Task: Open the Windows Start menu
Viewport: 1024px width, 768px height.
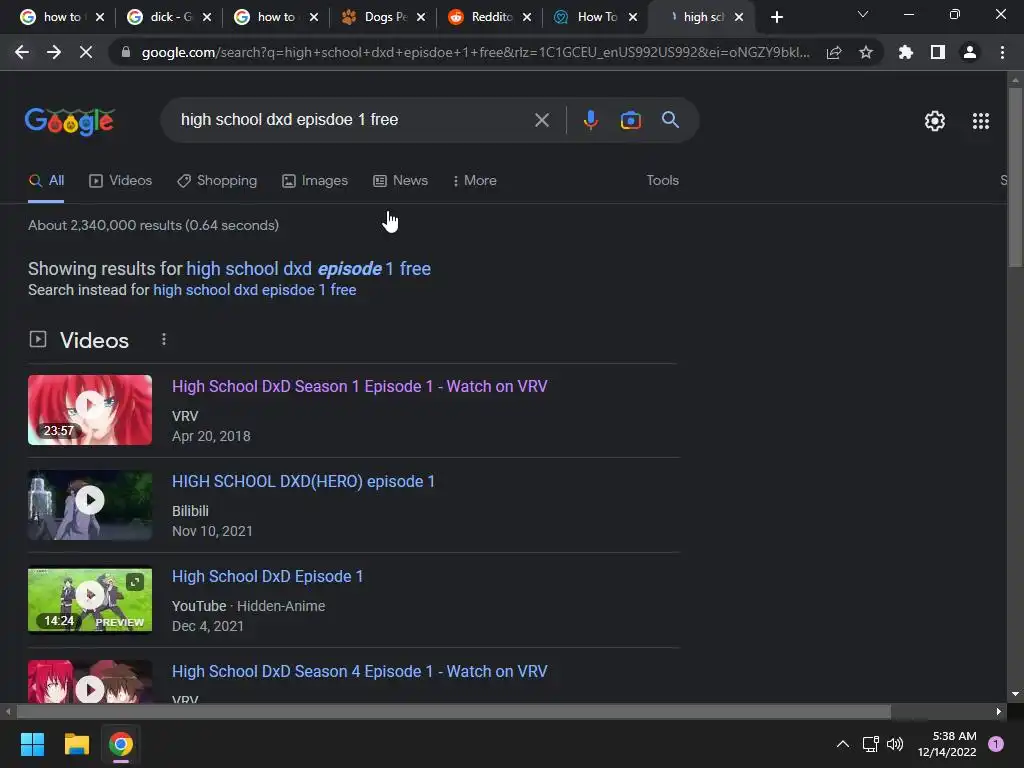Action: (32, 744)
